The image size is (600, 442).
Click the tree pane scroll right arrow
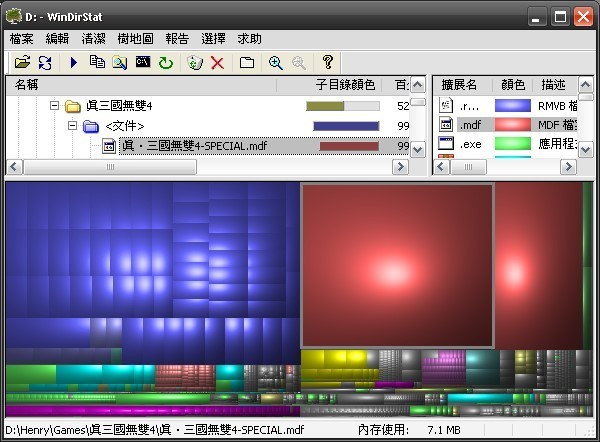tap(400, 167)
